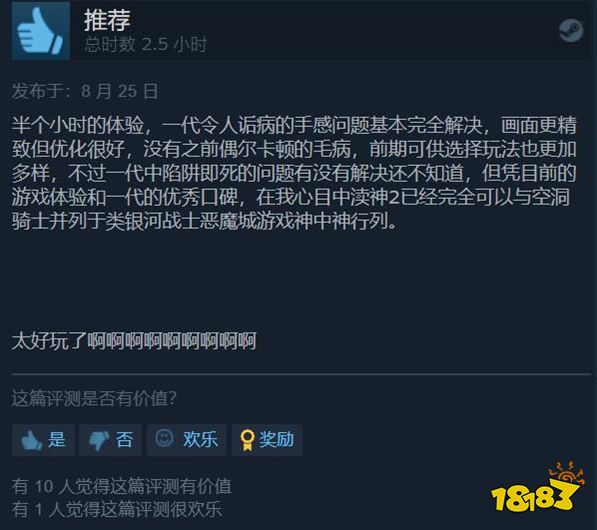This screenshot has height=530, width=597.
Task: Click 有 10 人觉得这篇评测有价值 count
Action: pos(121,486)
